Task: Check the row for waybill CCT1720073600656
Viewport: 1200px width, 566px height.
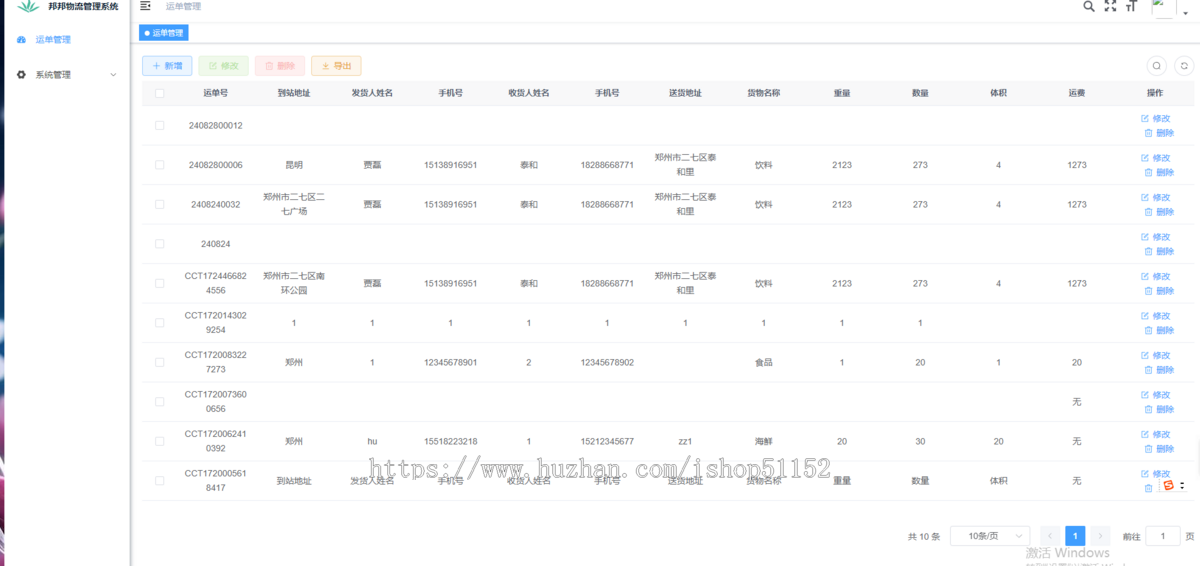Action: [x=159, y=402]
